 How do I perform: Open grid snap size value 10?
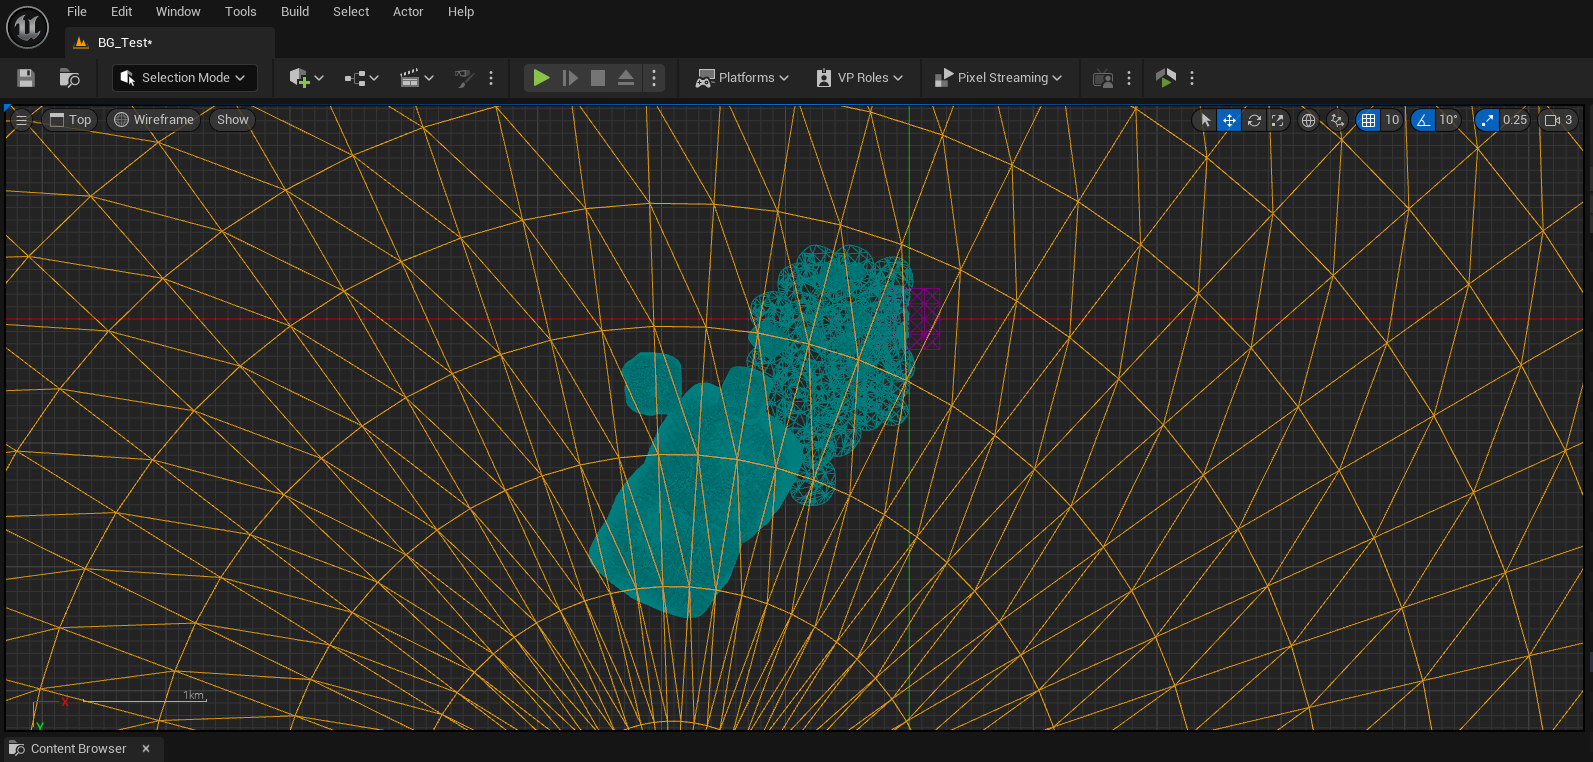tap(1392, 120)
